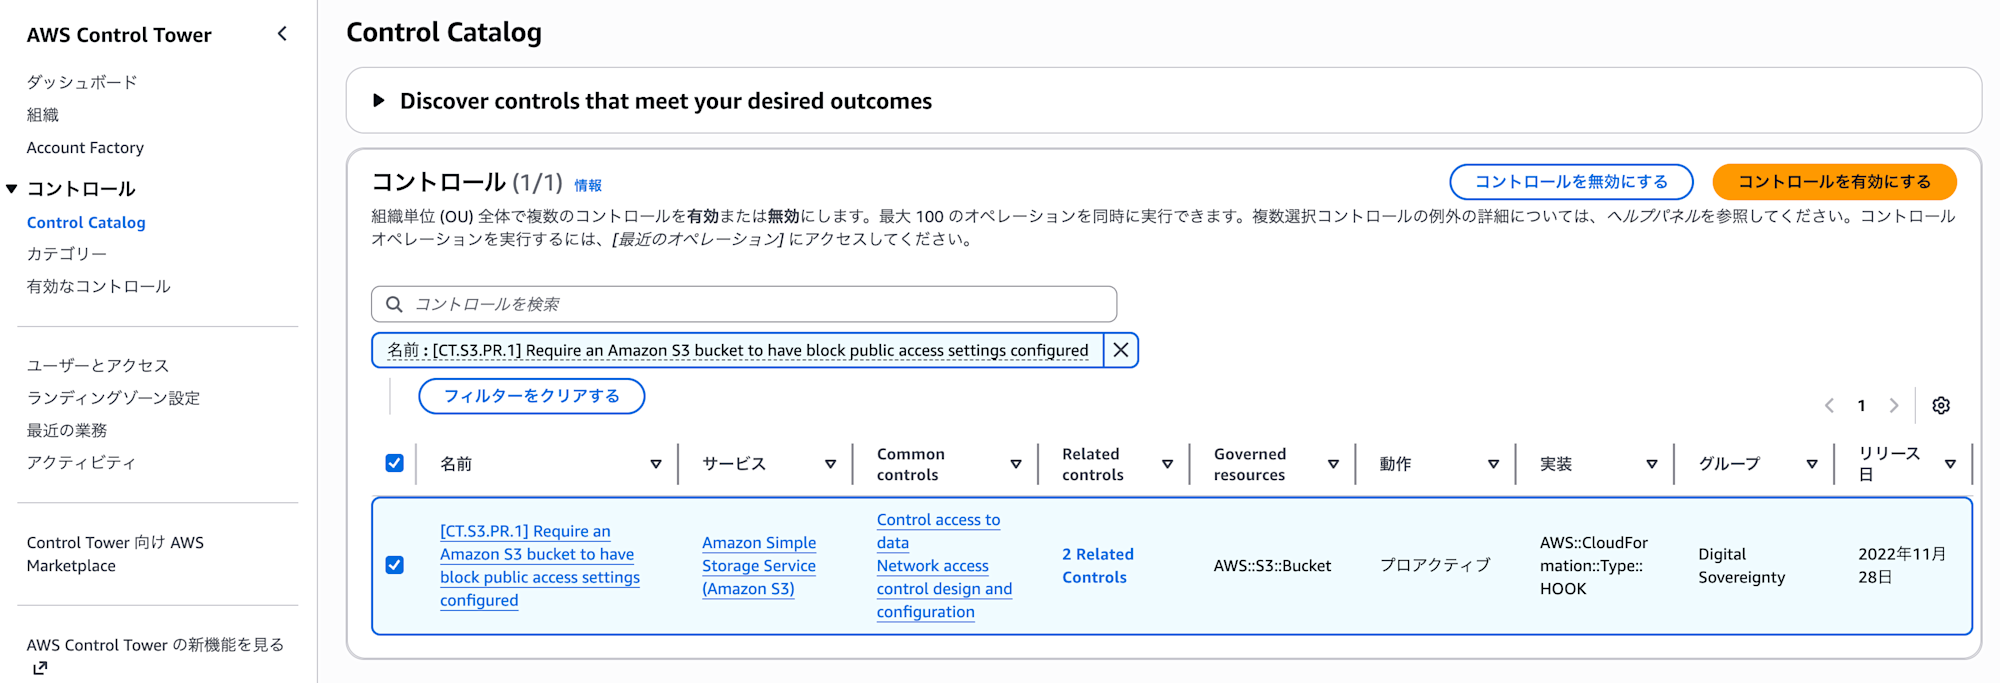Expand Discover controls that meet your desired outcomes
This screenshot has width=2000, height=683.
(x=378, y=100)
